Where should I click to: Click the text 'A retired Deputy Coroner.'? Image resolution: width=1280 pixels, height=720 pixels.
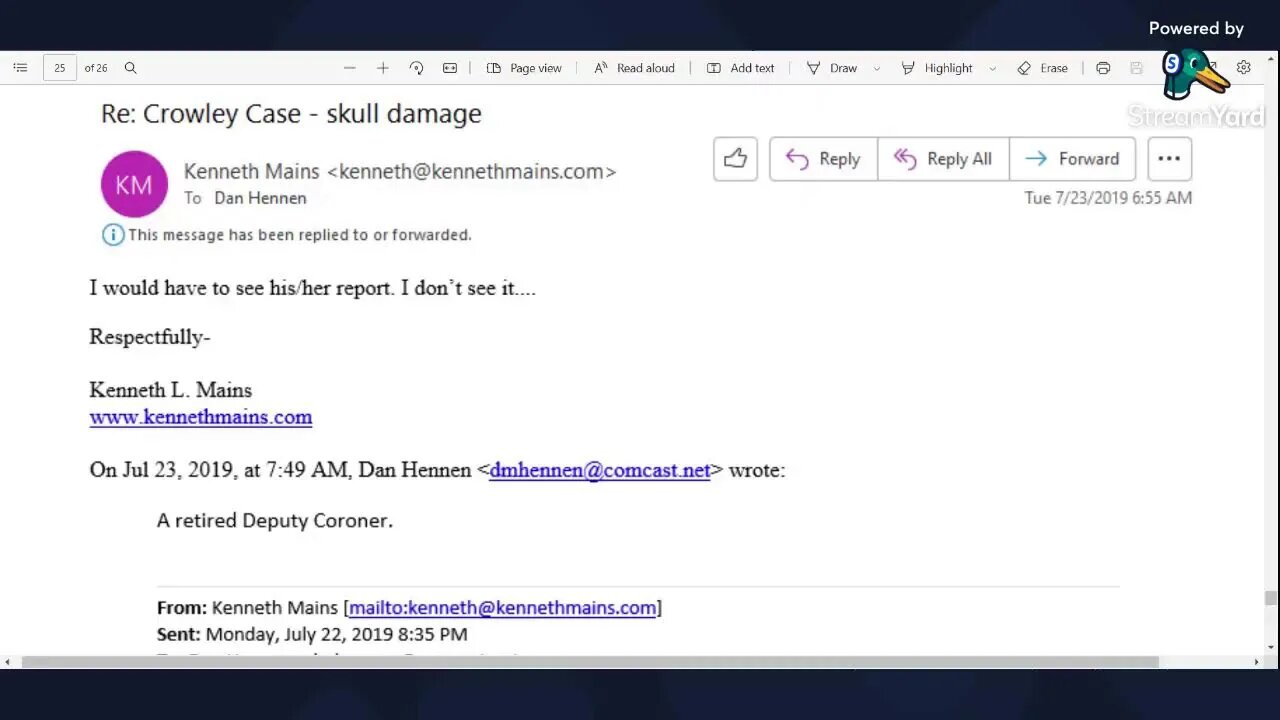[x=275, y=521]
